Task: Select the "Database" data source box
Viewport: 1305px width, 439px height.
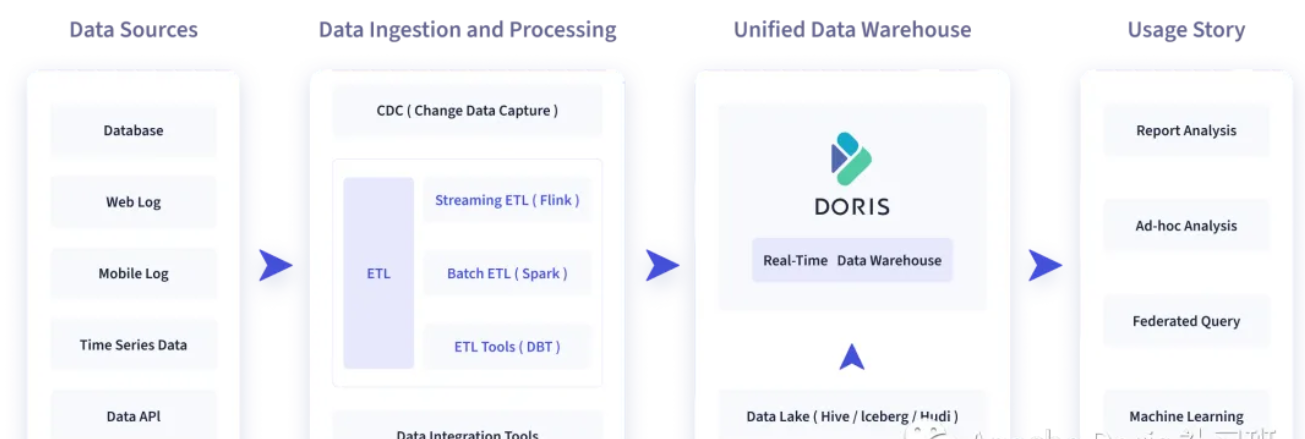Action: (x=133, y=131)
